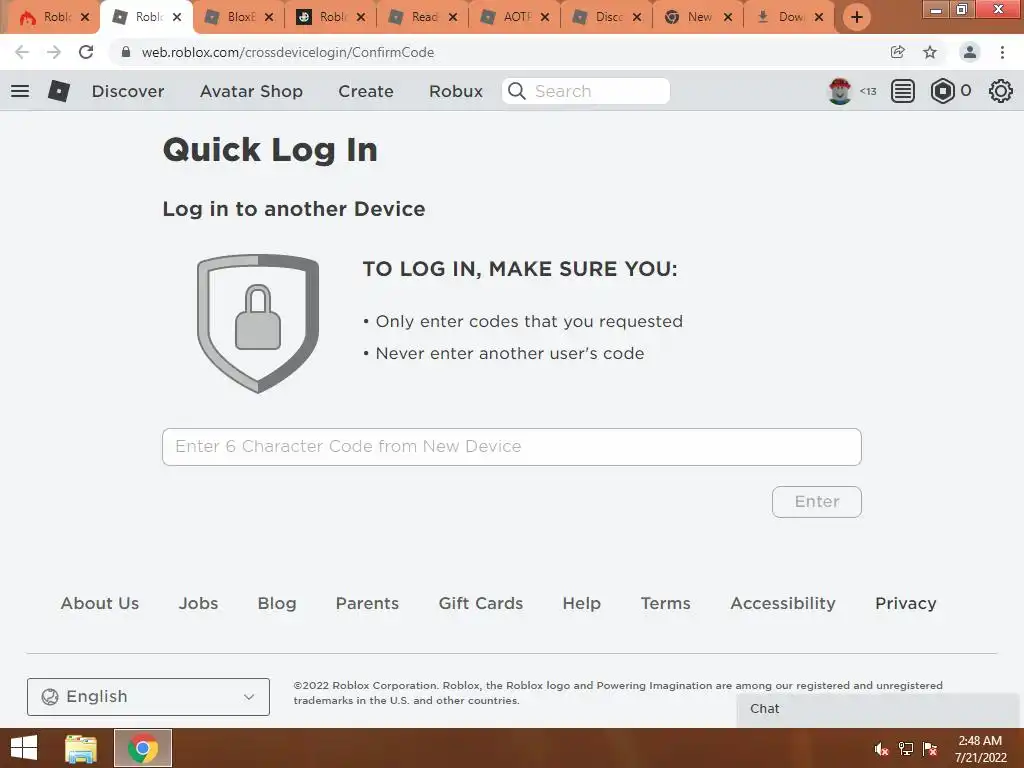Go back with browser back arrow

click(22, 52)
